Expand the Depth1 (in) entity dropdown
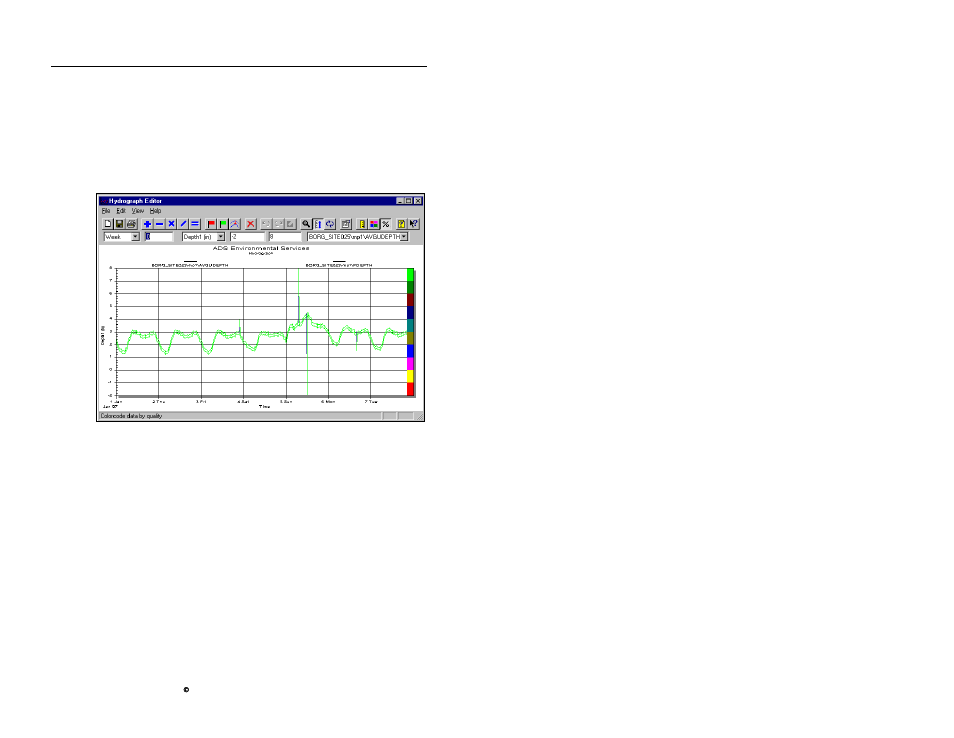Image resolution: width=954 pixels, height=738 pixels. (221, 237)
